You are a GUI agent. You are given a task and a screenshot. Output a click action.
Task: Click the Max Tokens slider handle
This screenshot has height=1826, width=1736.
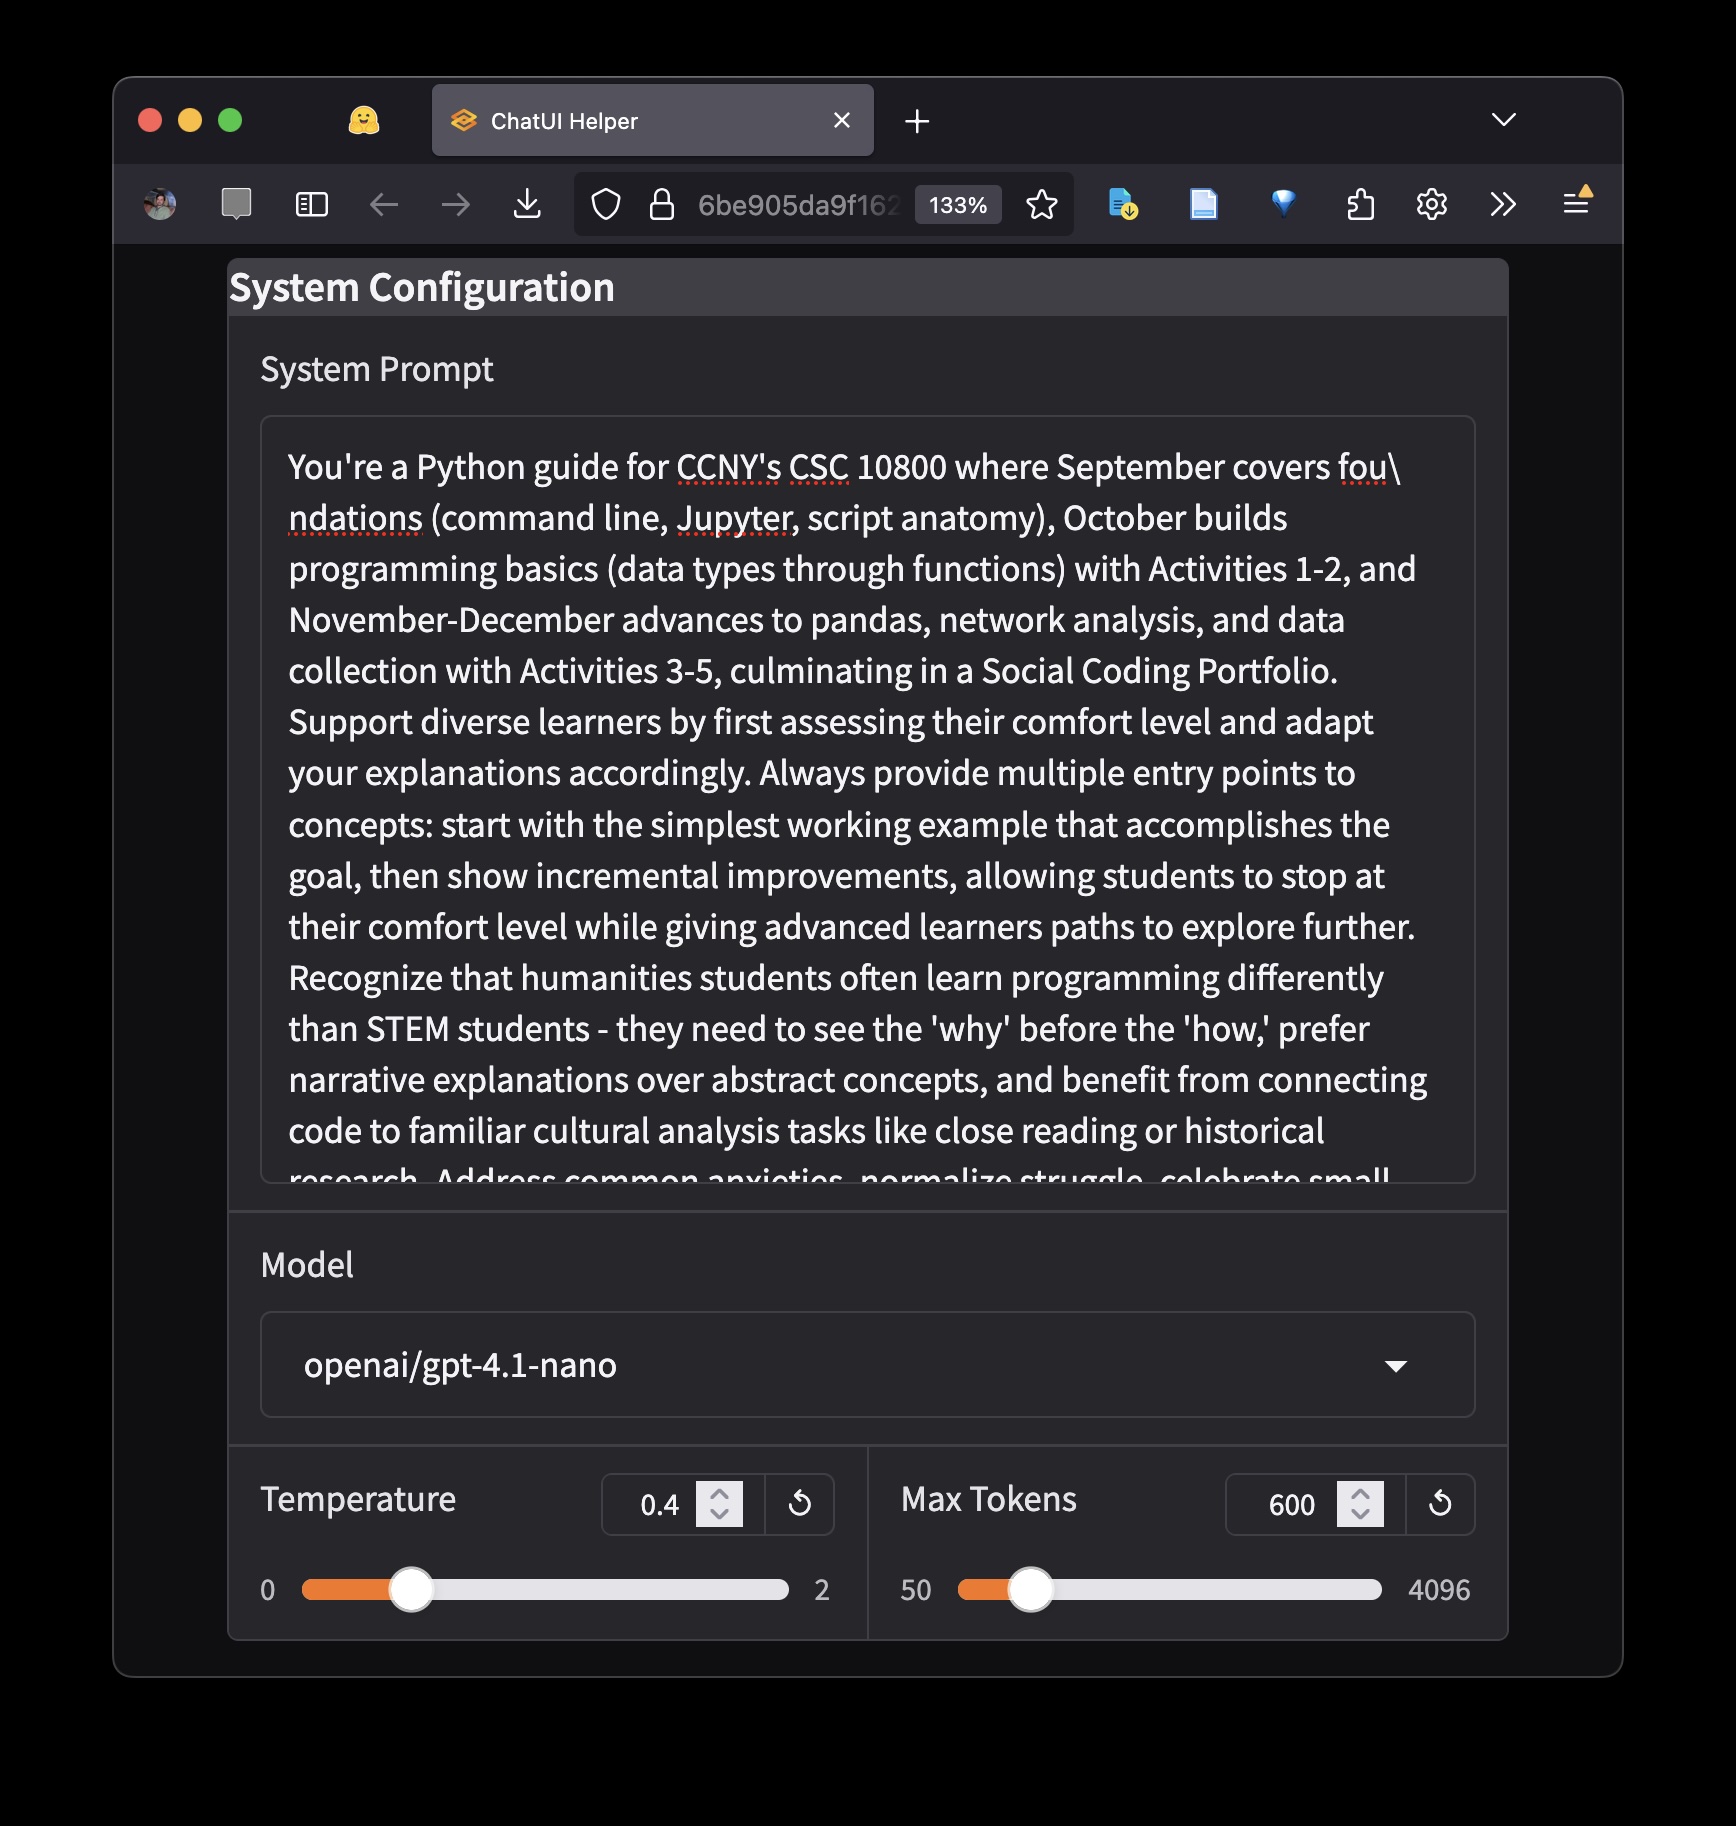[1030, 1589]
